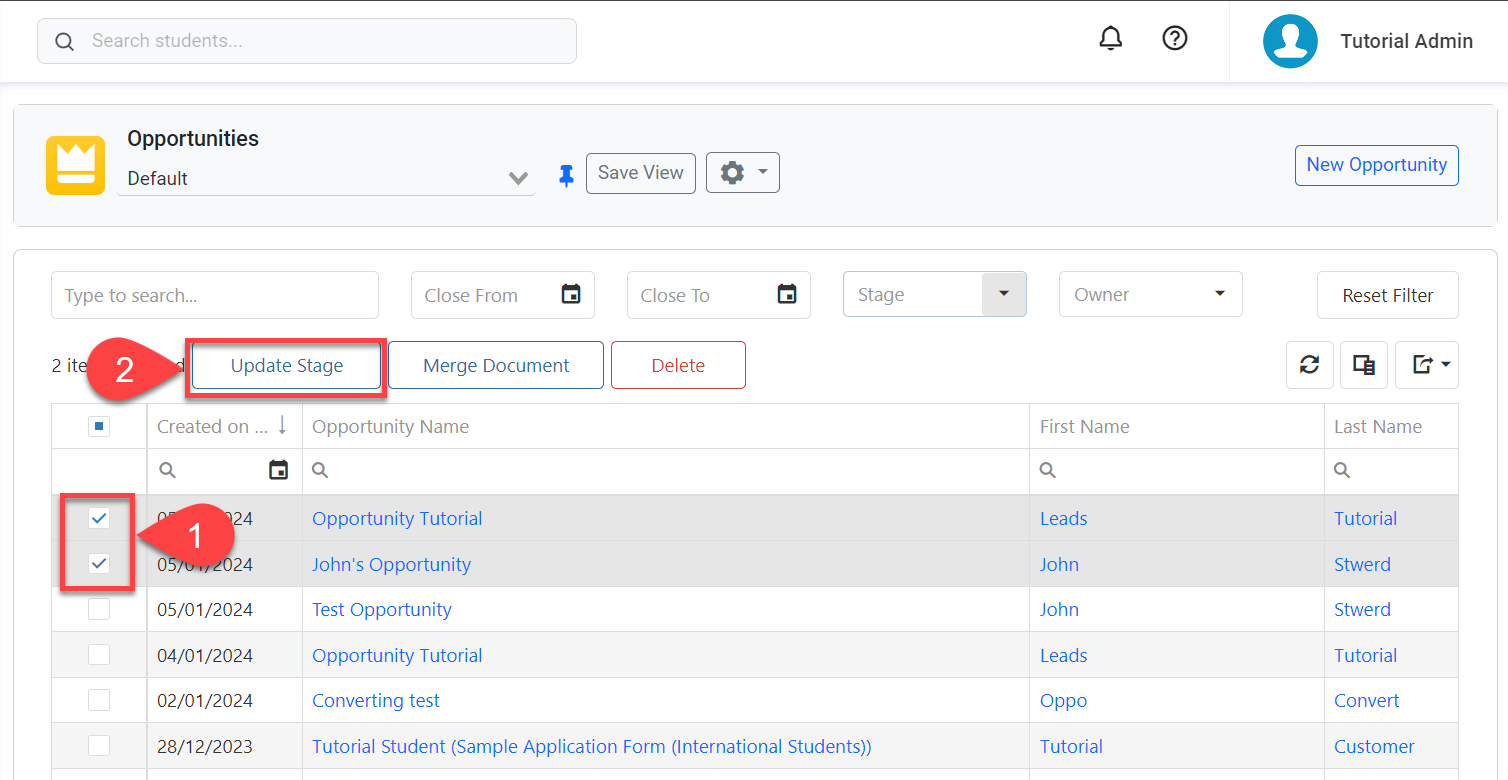
Task: Check the Tutorial Student row checkbox
Action: 99,746
